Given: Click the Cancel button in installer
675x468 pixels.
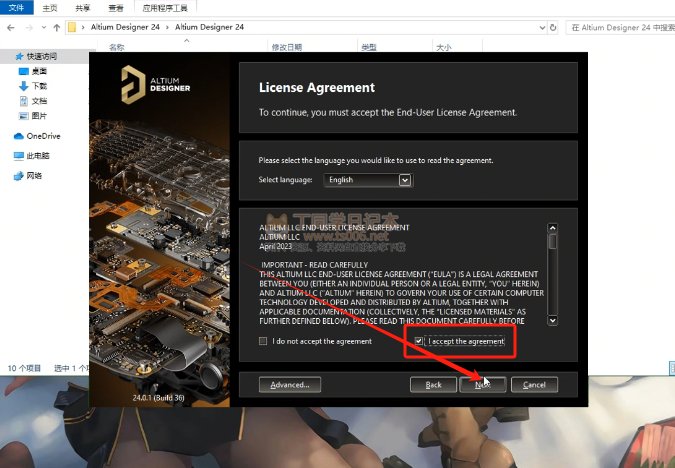Looking at the screenshot, I should [x=534, y=385].
